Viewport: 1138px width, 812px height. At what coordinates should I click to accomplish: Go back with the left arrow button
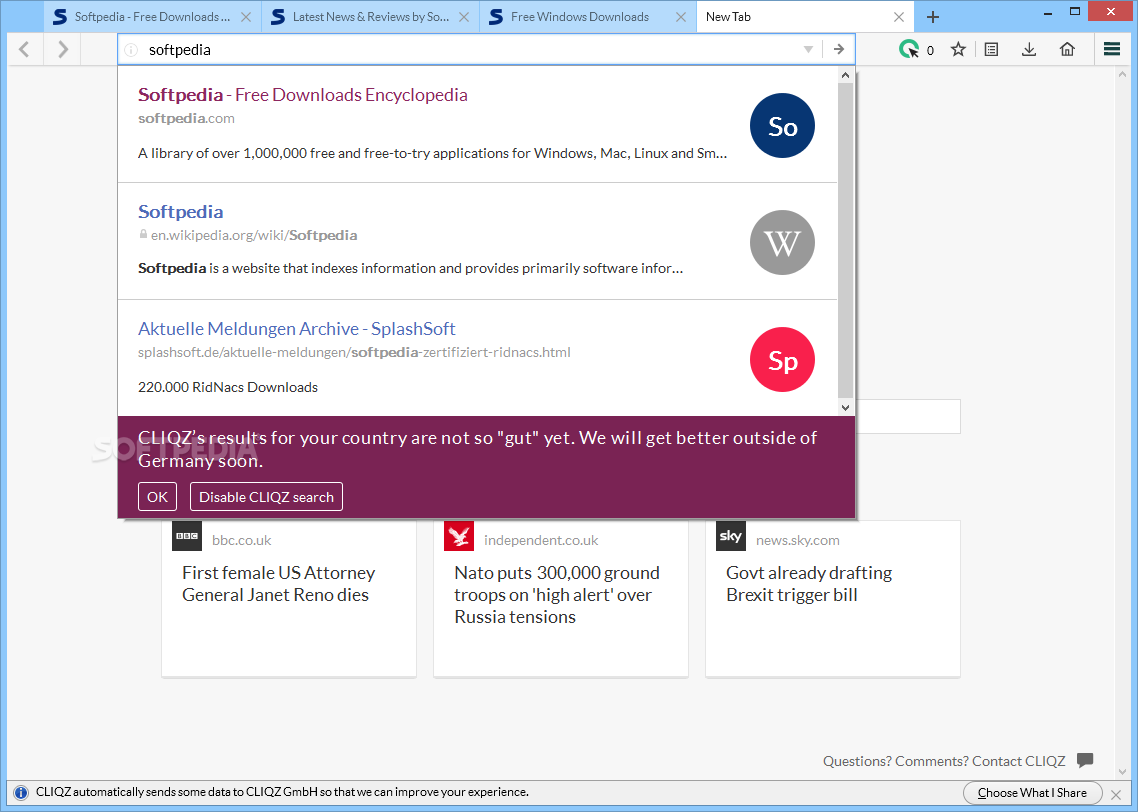coord(25,49)
